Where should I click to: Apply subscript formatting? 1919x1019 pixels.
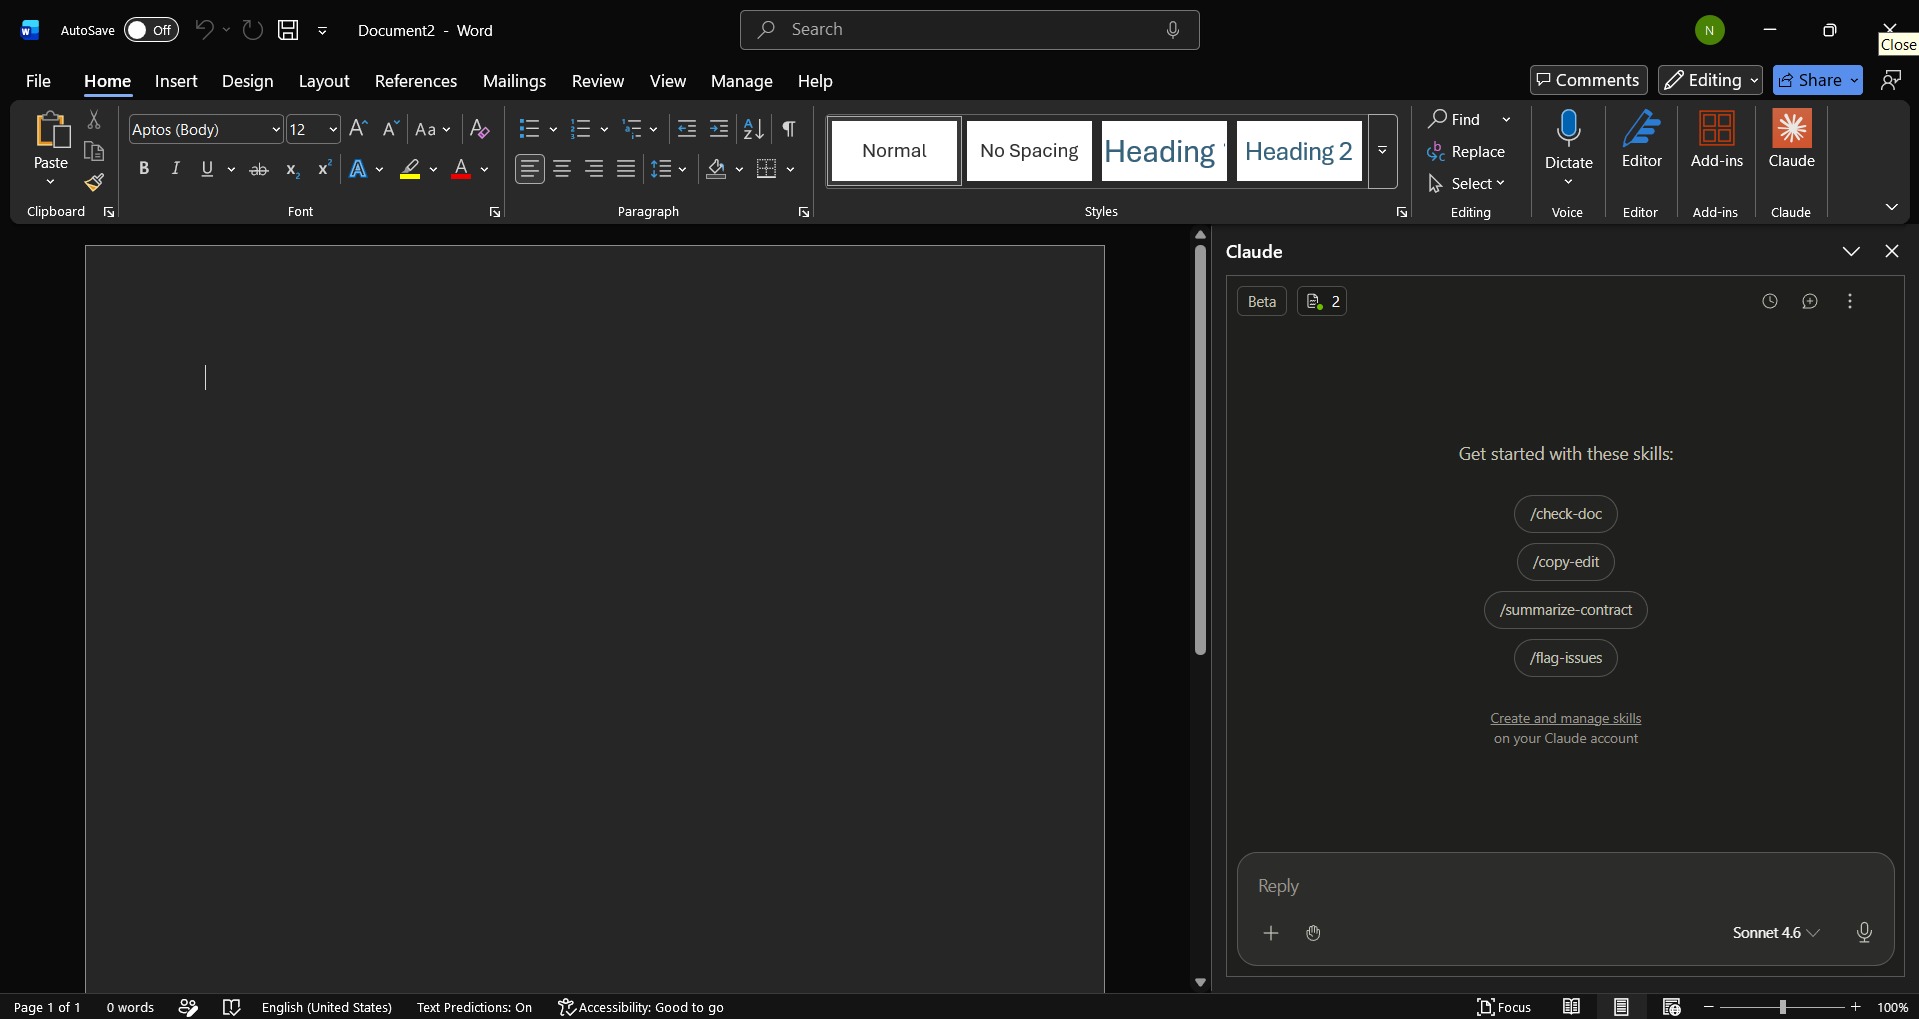point(292,169)
